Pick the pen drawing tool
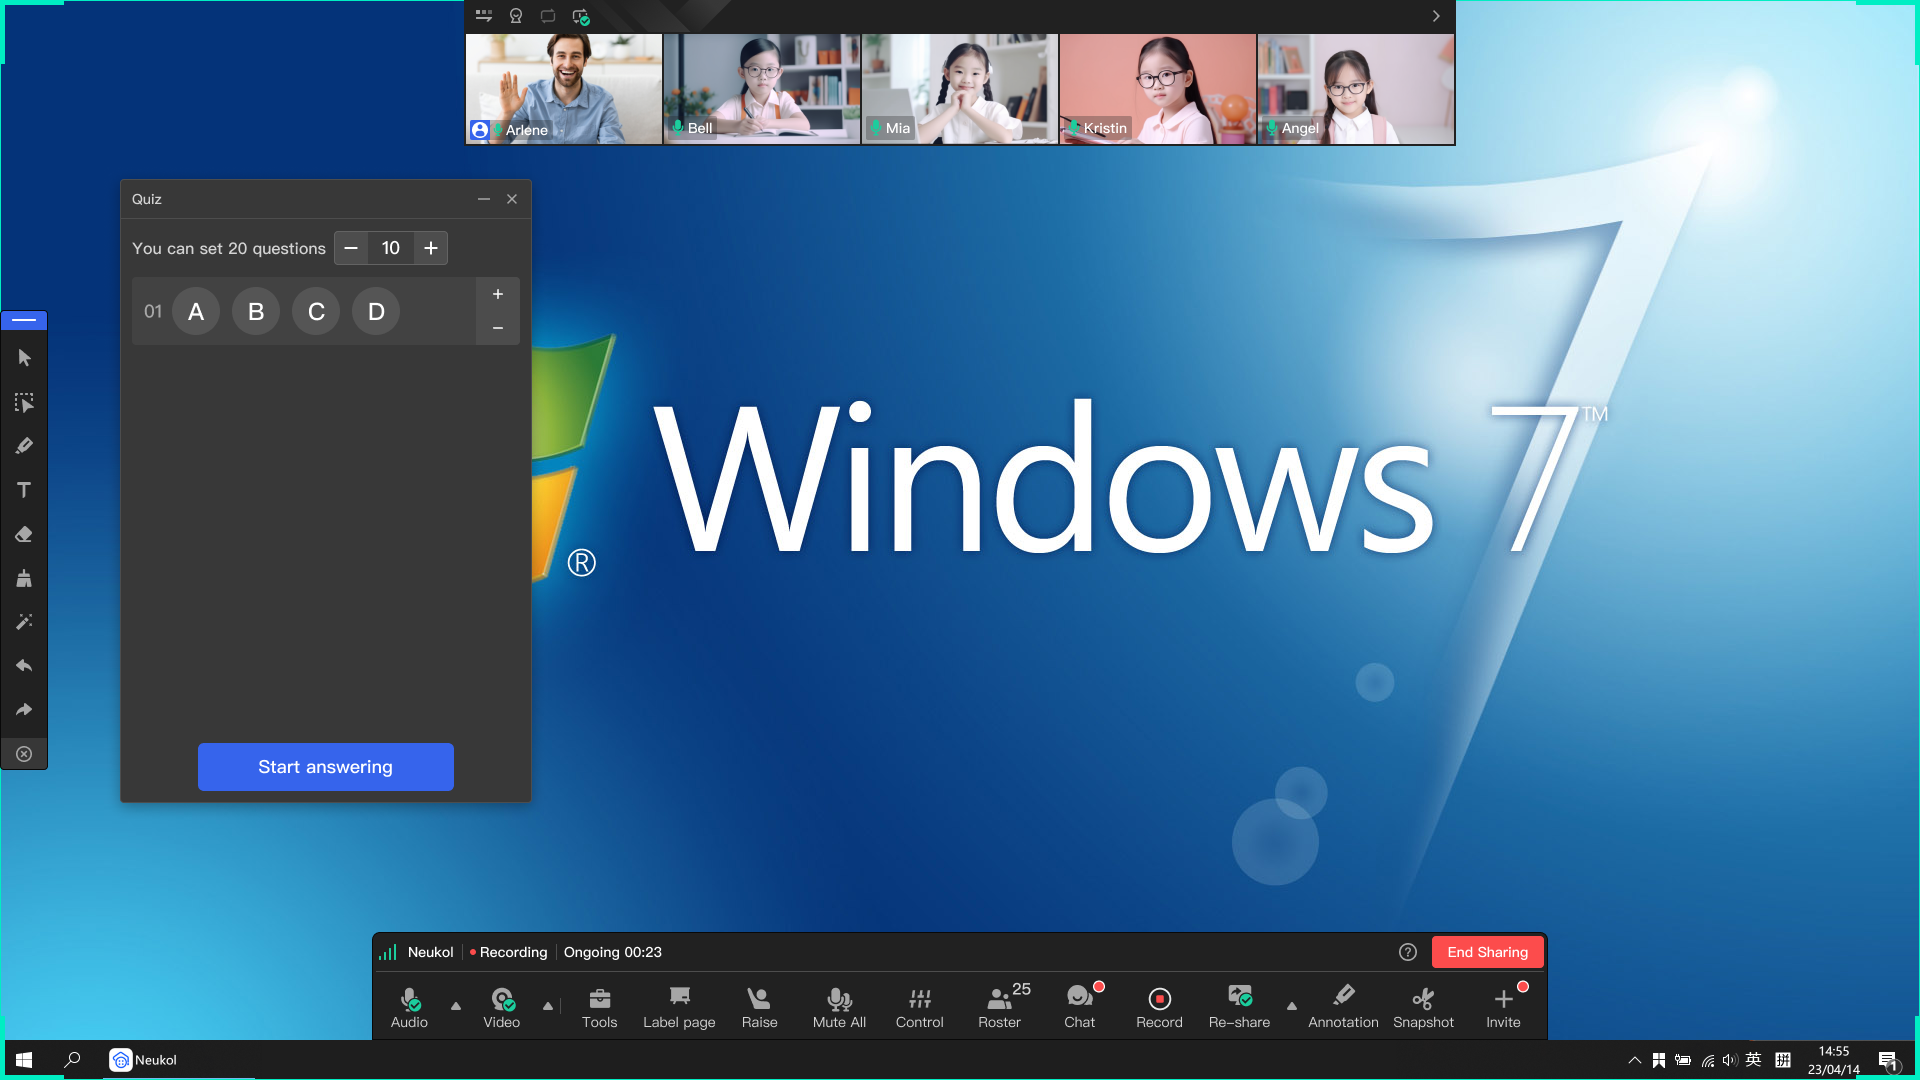 click(x=24, y=446)
